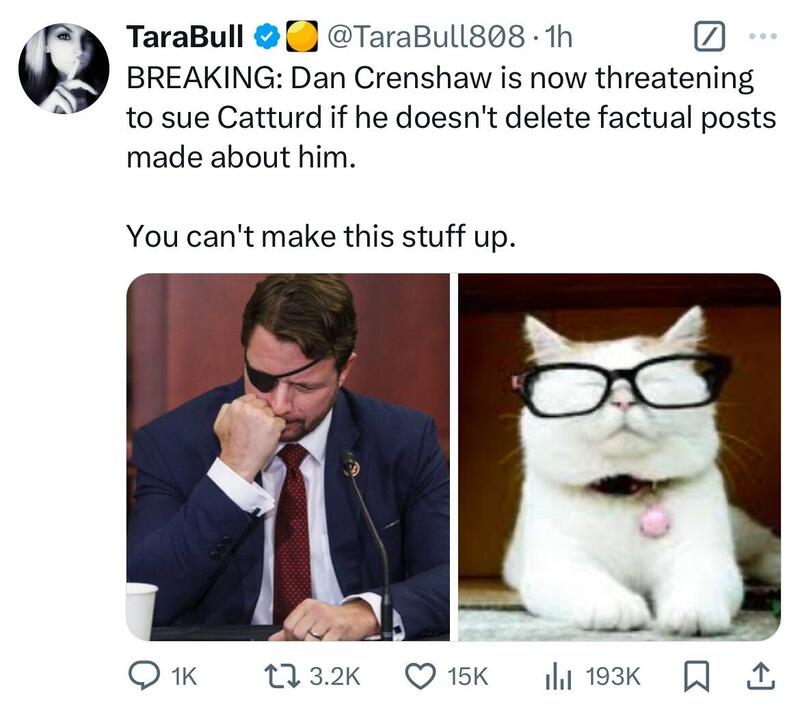Open TaraBull's profile avatar picture
The image size is (800, 719).
pos(64,68)
